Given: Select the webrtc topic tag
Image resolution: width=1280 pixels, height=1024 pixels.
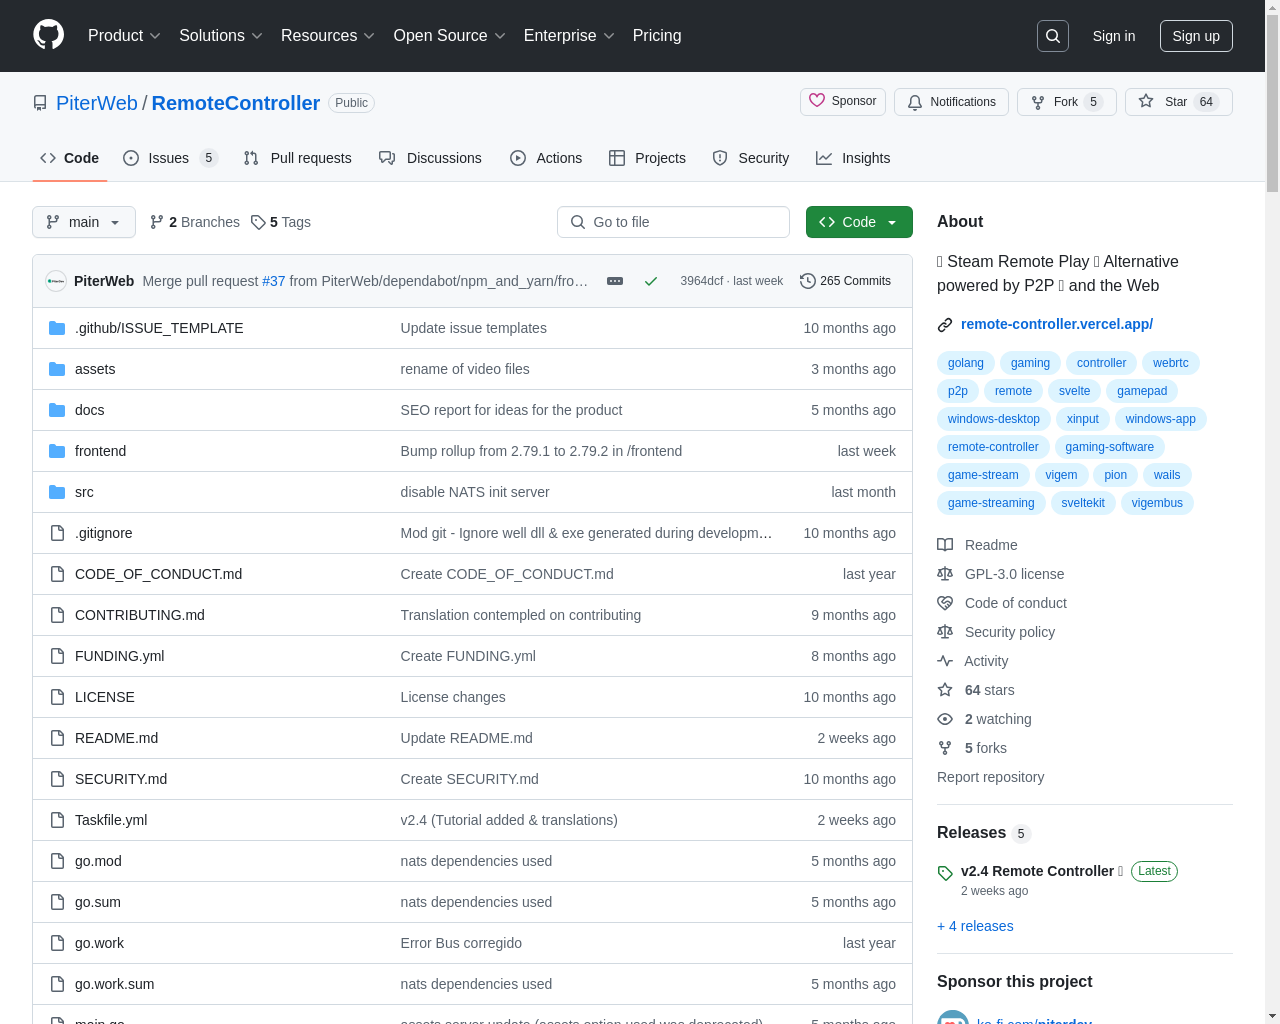Looking at the screenshot, I should click(x=1171, y=363).
